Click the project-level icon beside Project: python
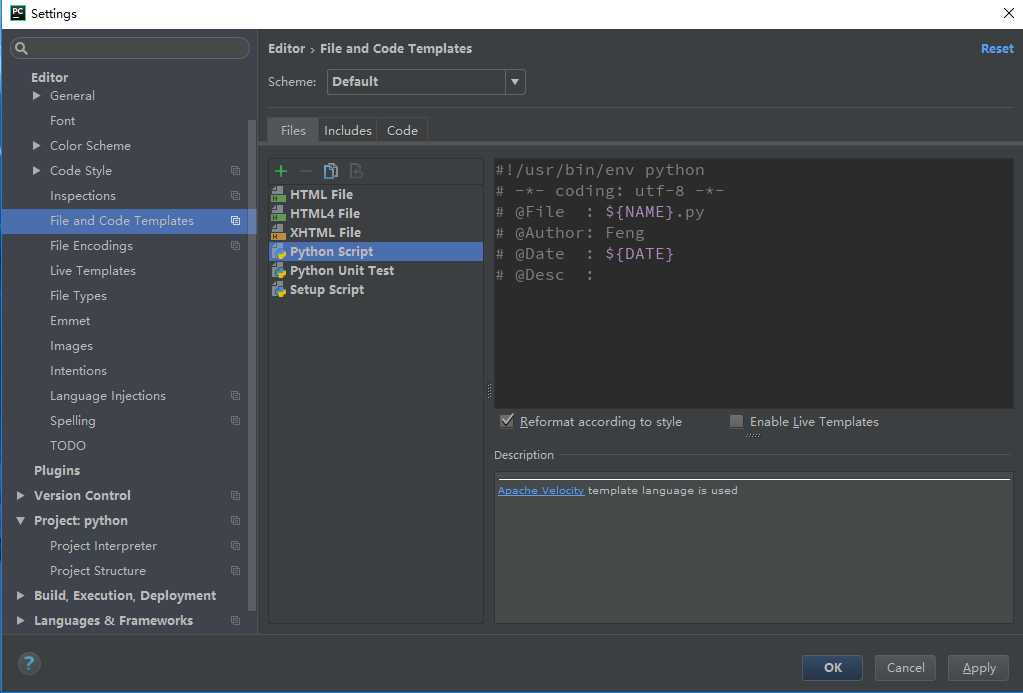 236,520
